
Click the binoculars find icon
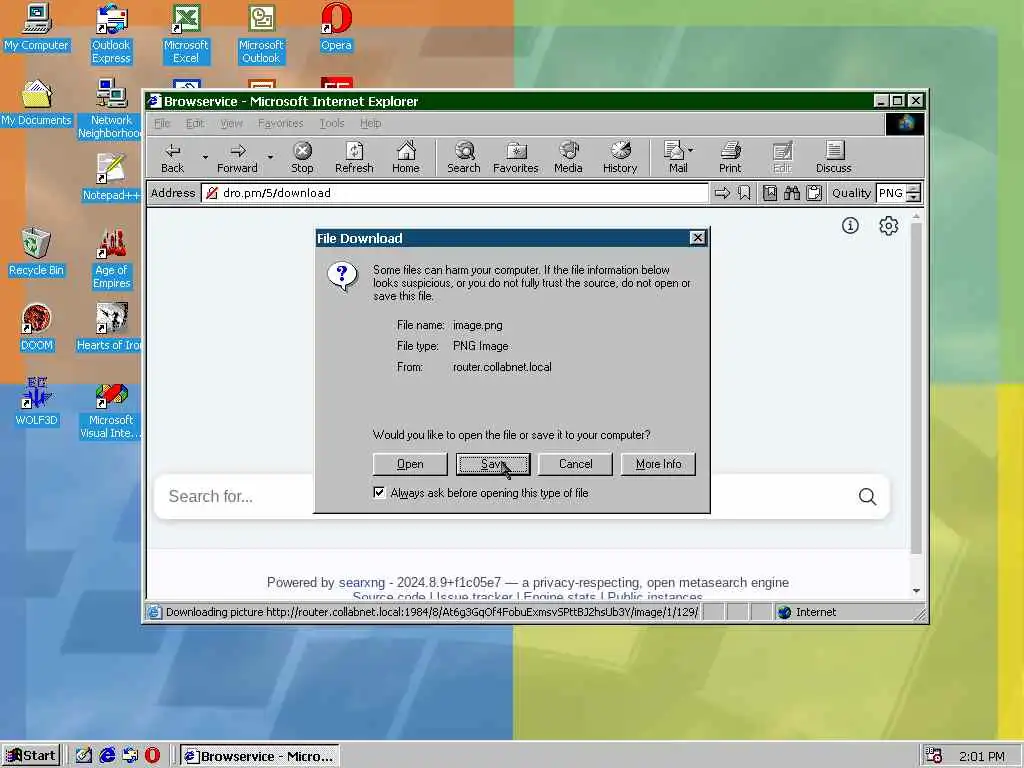click(792, 193)
